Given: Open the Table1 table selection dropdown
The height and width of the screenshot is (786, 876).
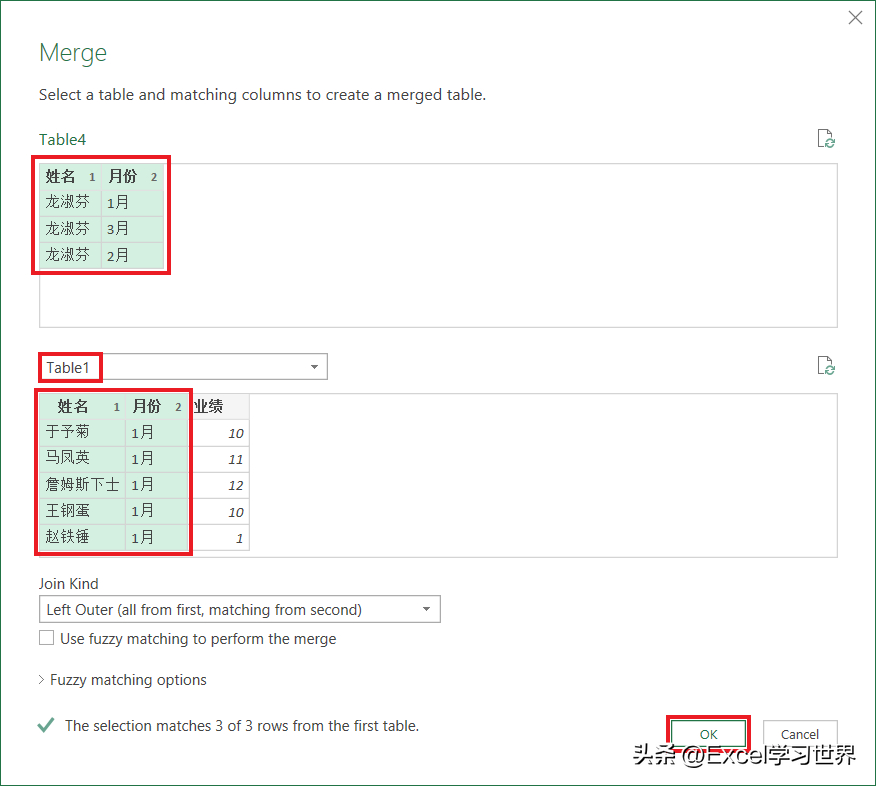Looking at the screenshot, I should coord(183,367).
